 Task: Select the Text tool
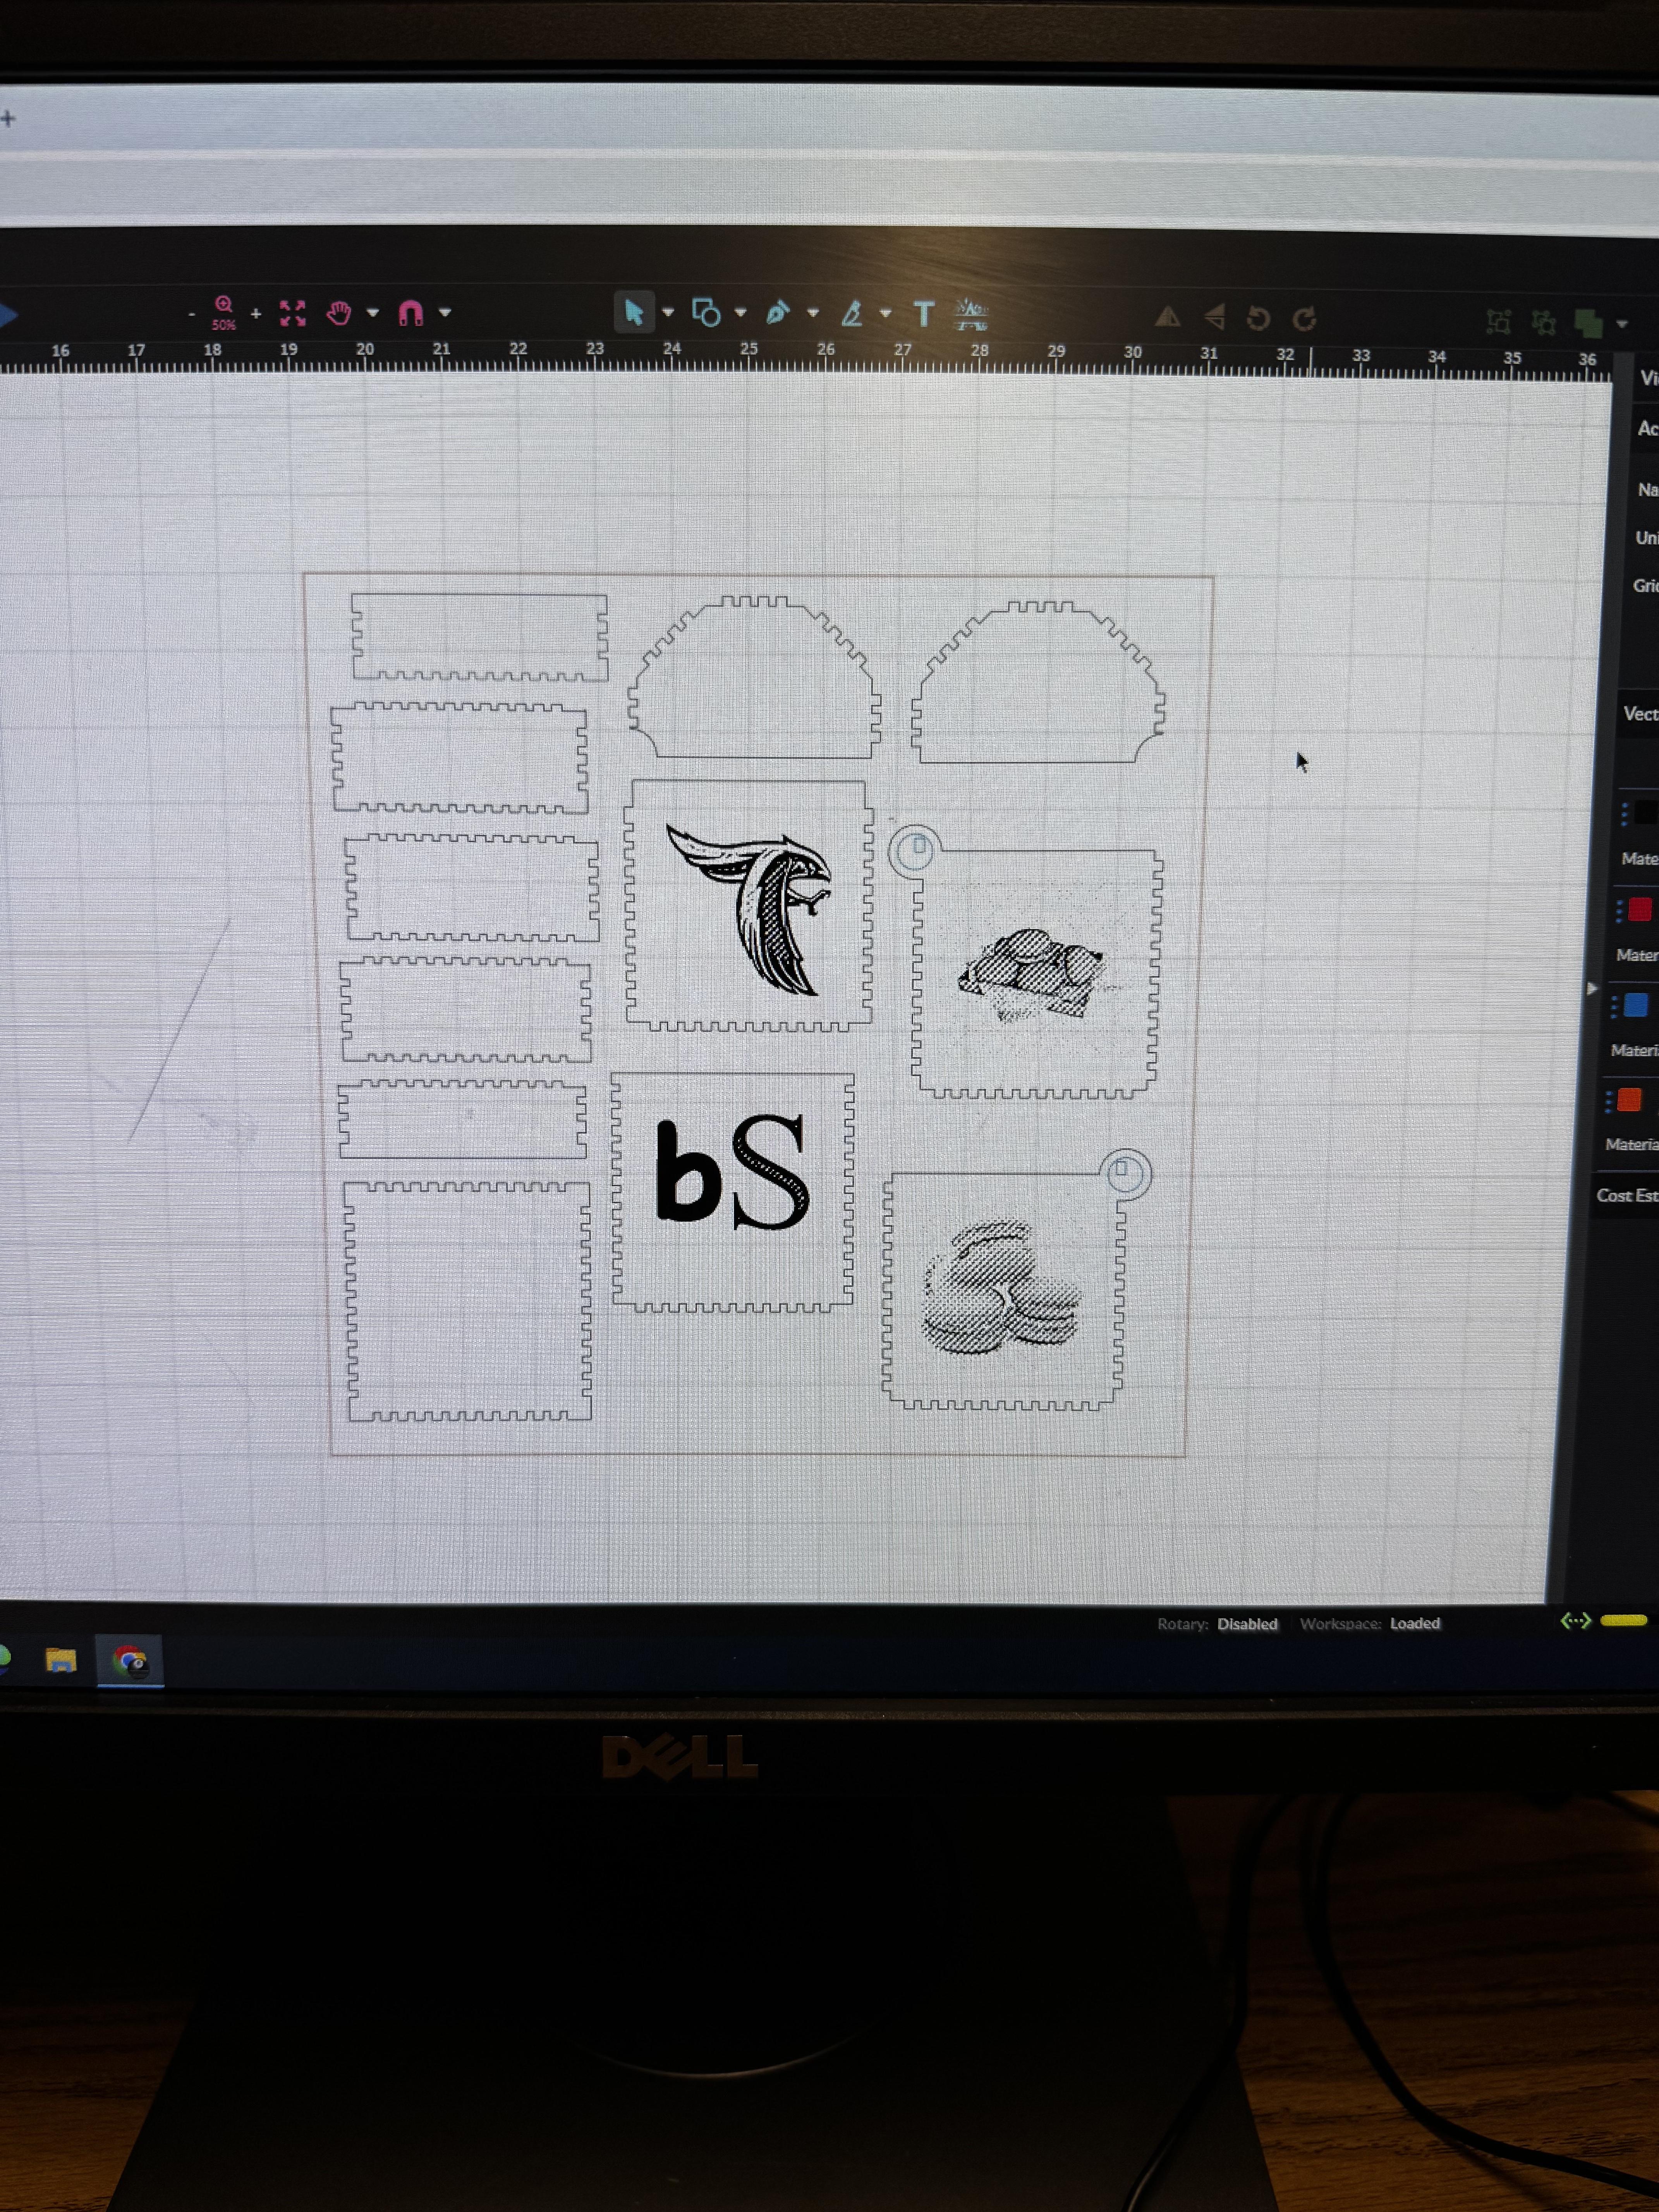(x=924, y=315)
